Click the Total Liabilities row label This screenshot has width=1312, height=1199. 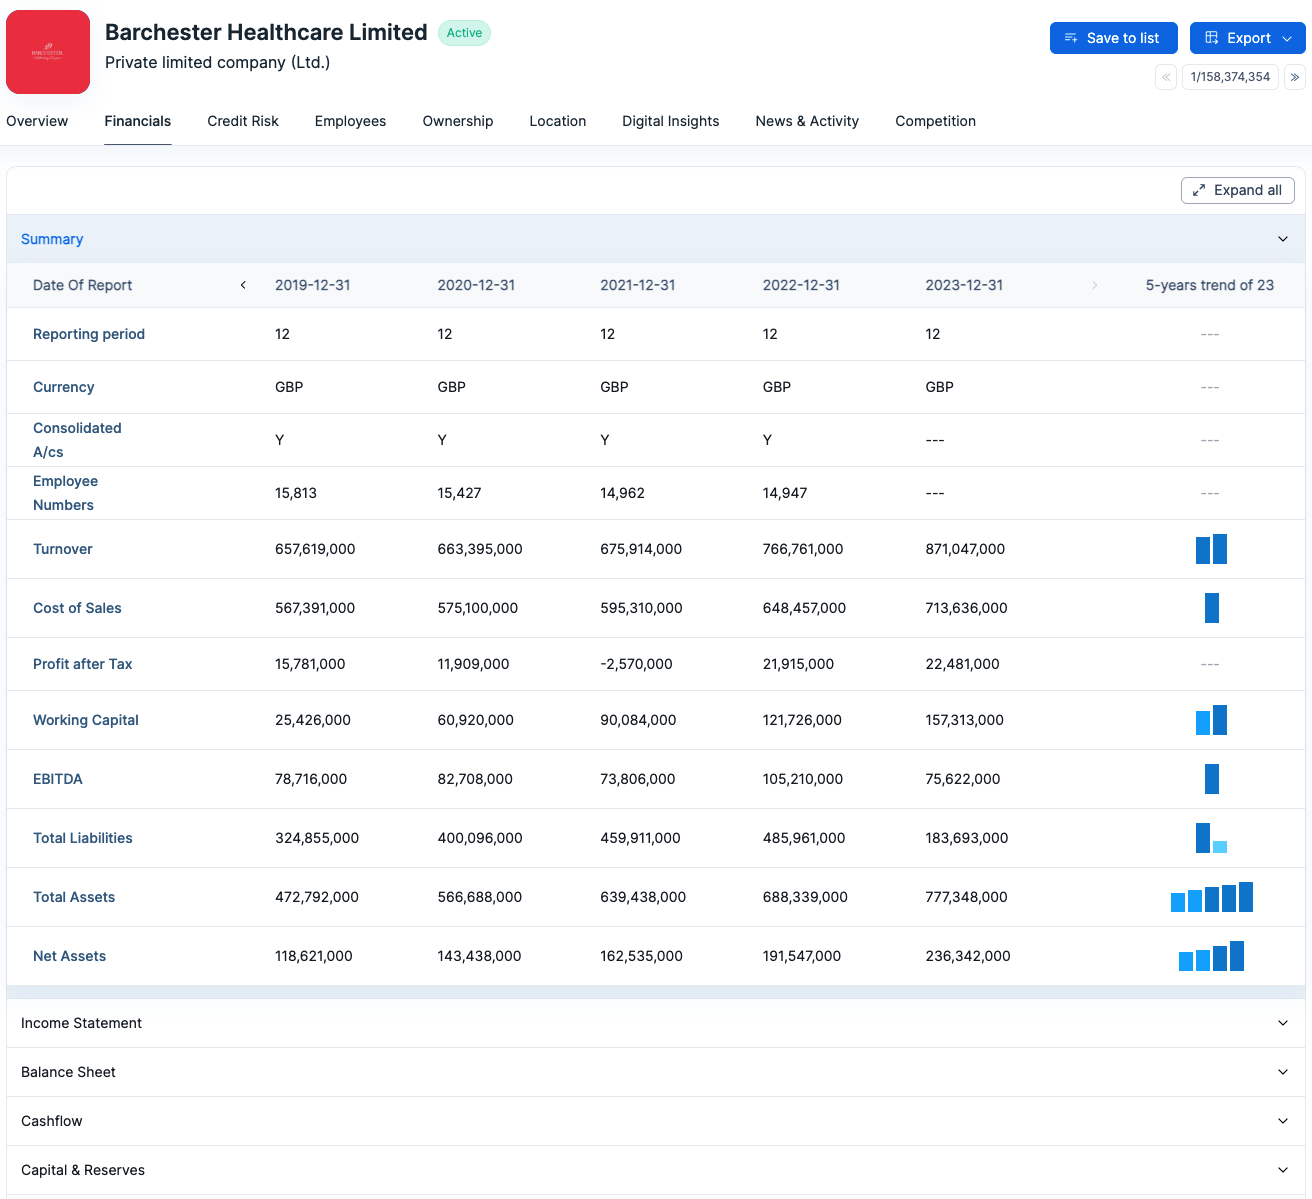83,838
